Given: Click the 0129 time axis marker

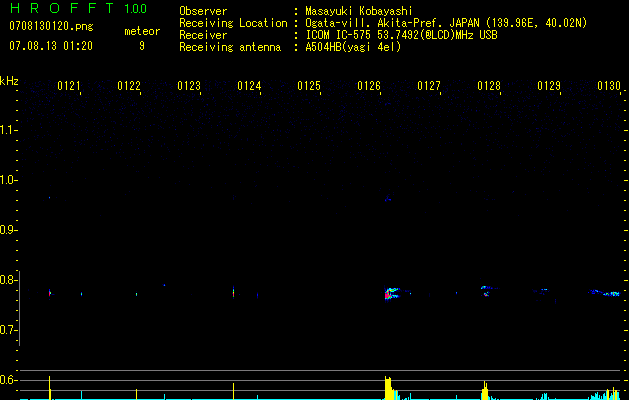Looking at the screenshot, I should (549, 86).
